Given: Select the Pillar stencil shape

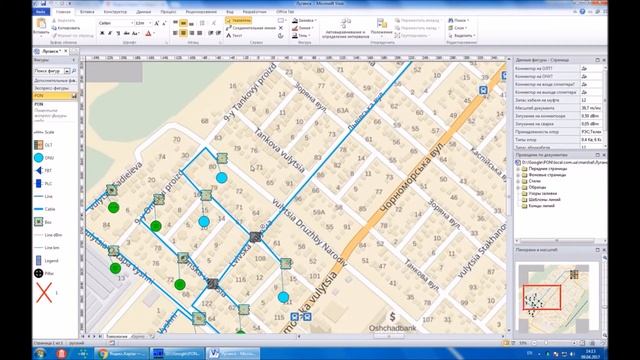Looking at the screenshot, I should point(39,273).
